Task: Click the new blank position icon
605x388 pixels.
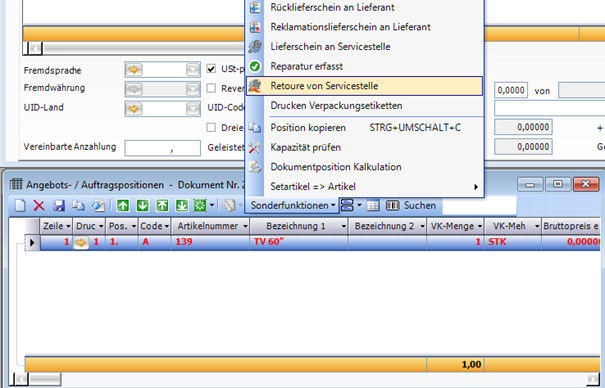Action: pyautogui.click(x=20, y=206)
